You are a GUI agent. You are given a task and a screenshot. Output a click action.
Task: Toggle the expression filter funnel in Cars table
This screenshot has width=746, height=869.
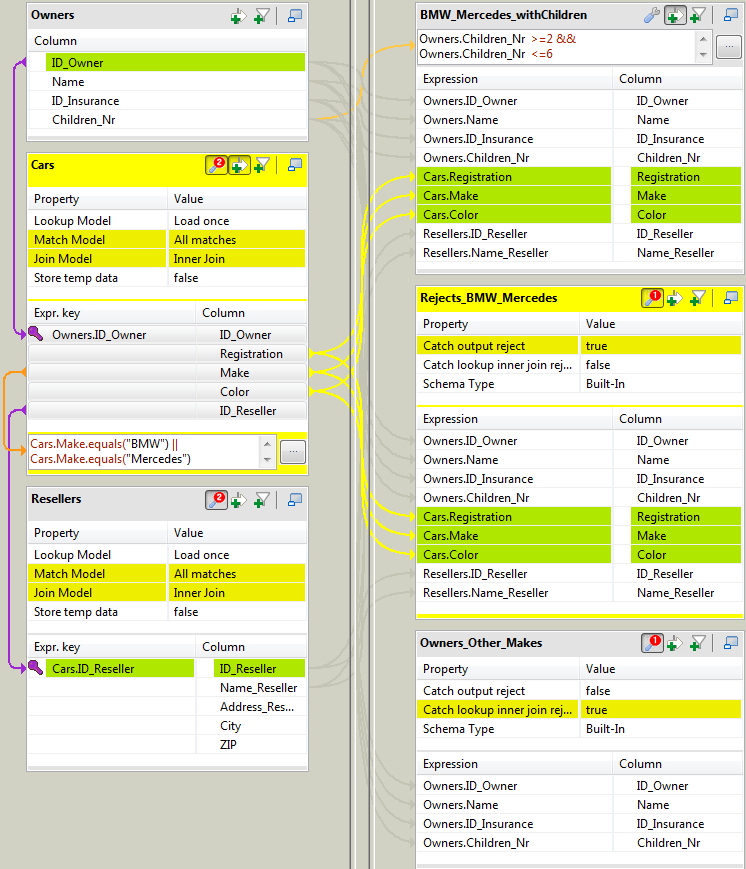pos(262,165)
